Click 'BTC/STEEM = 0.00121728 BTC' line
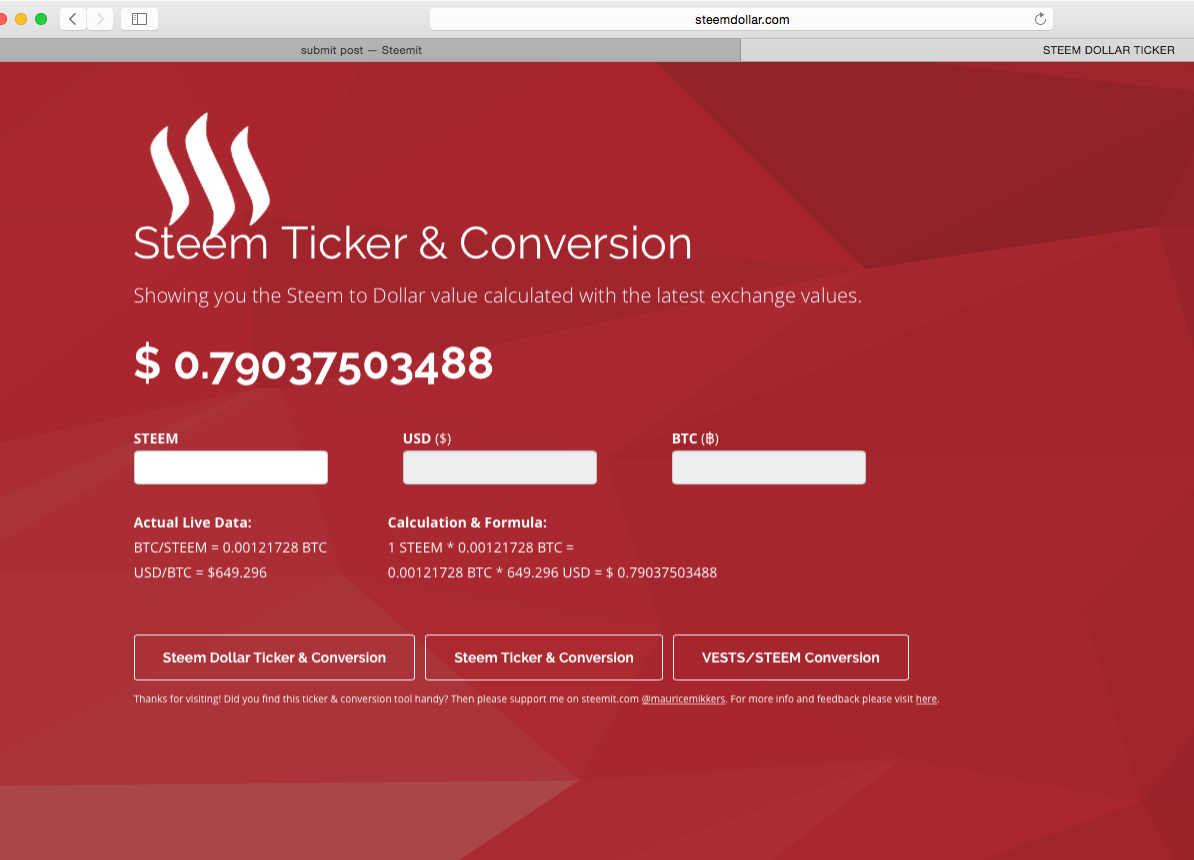Screen dimensions: 1194x860 (230, 548)
